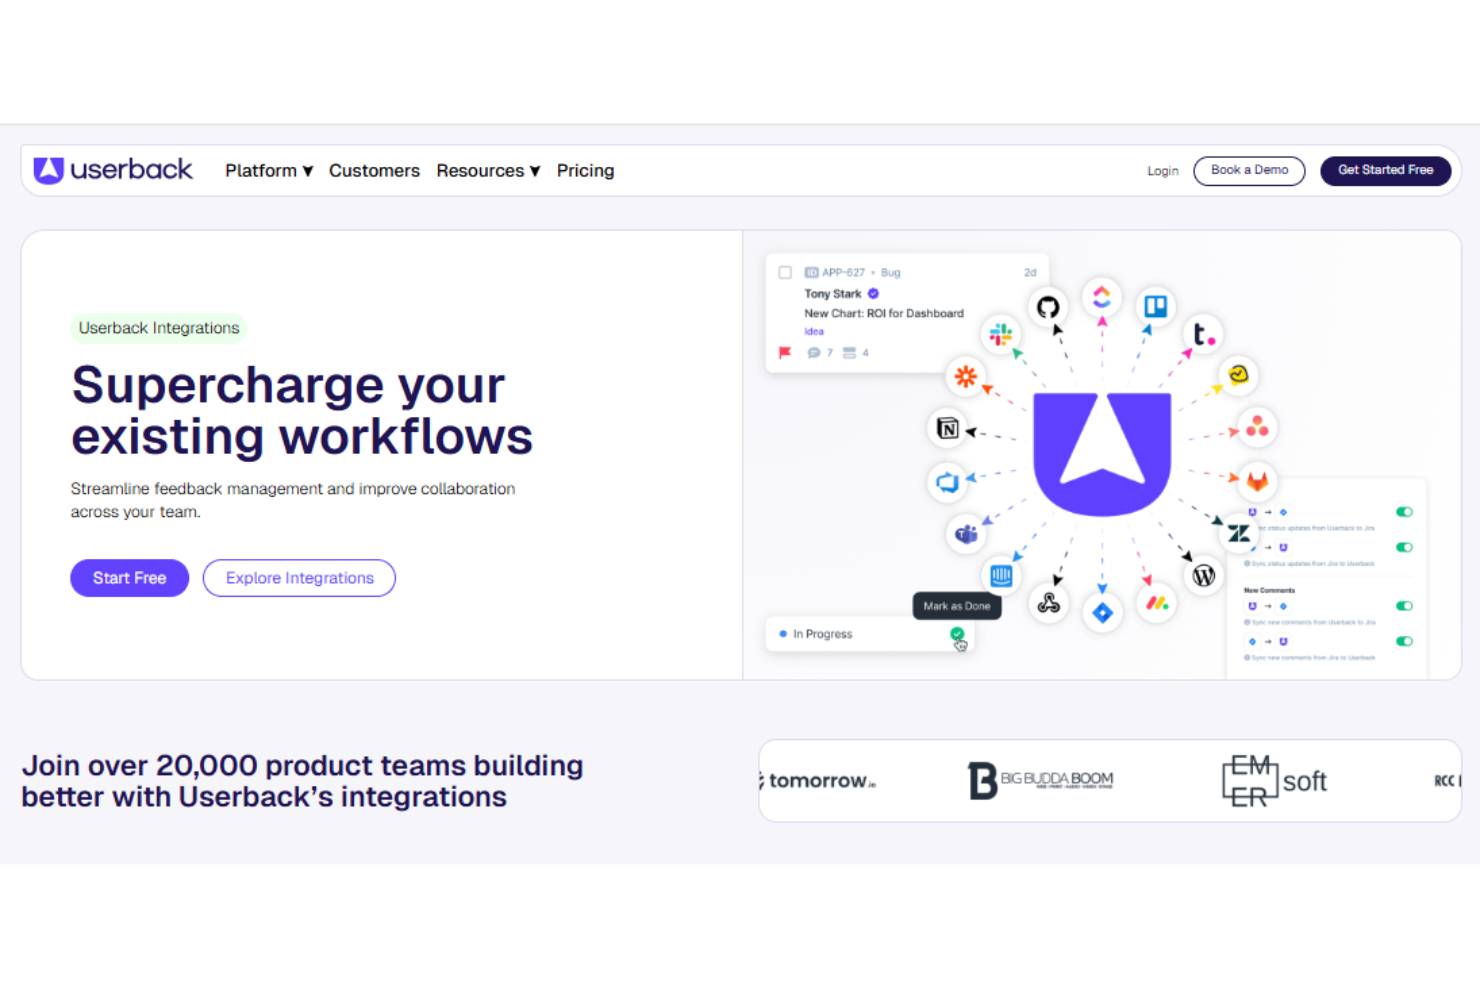Open the Notion integration icon
The height and width of the screenshot is (987, 1480).
(947, 429)
